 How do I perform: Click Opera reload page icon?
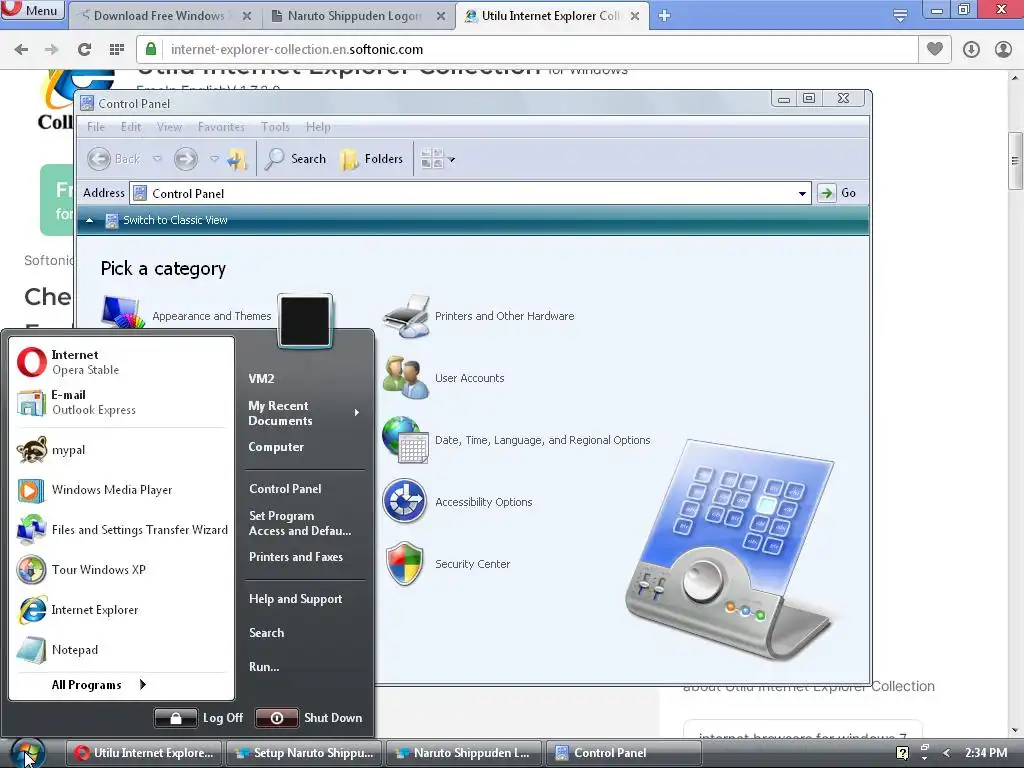84,49
